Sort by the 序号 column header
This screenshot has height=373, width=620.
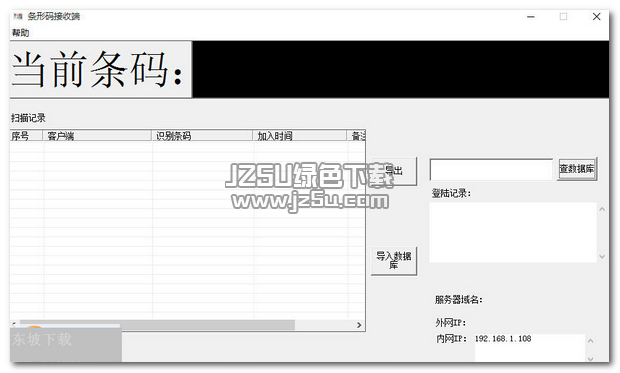[x=26, y=136]
